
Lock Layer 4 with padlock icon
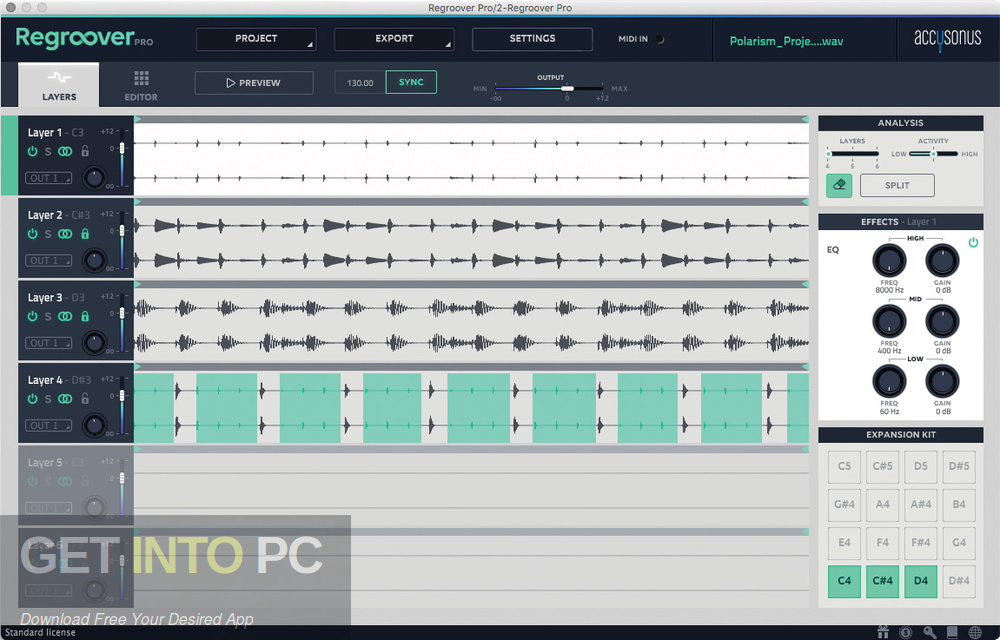(x=85, y=398)
